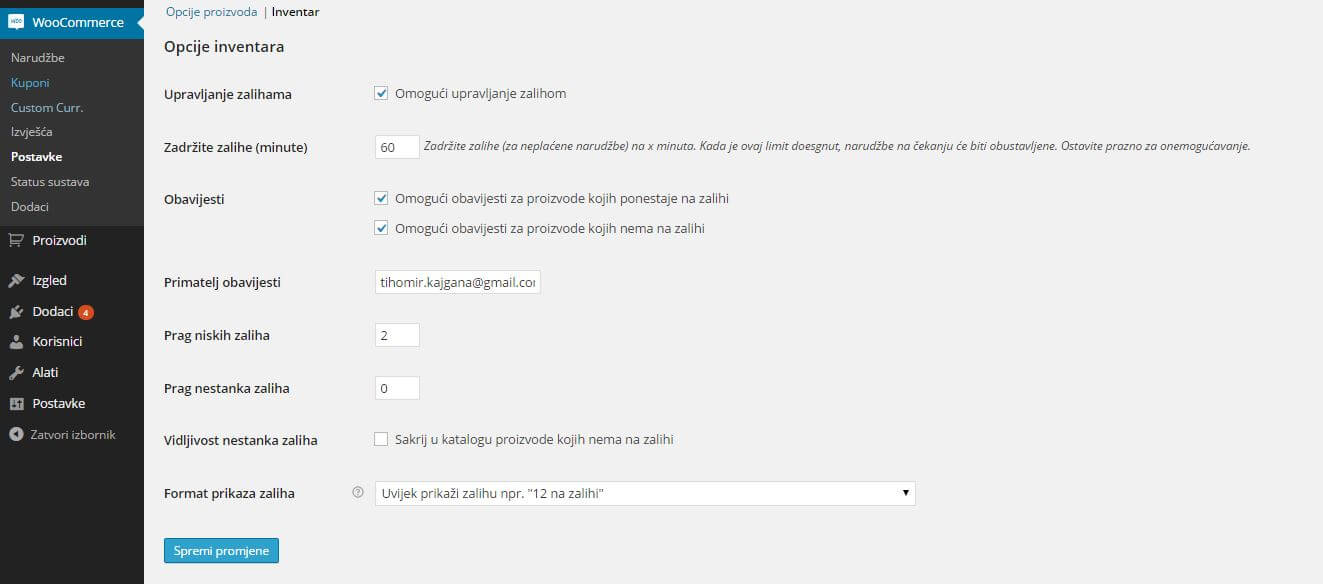Click the Alati wrench icon
The width and height of the screenshot is (1323, 584).
[x=16, y=373]
